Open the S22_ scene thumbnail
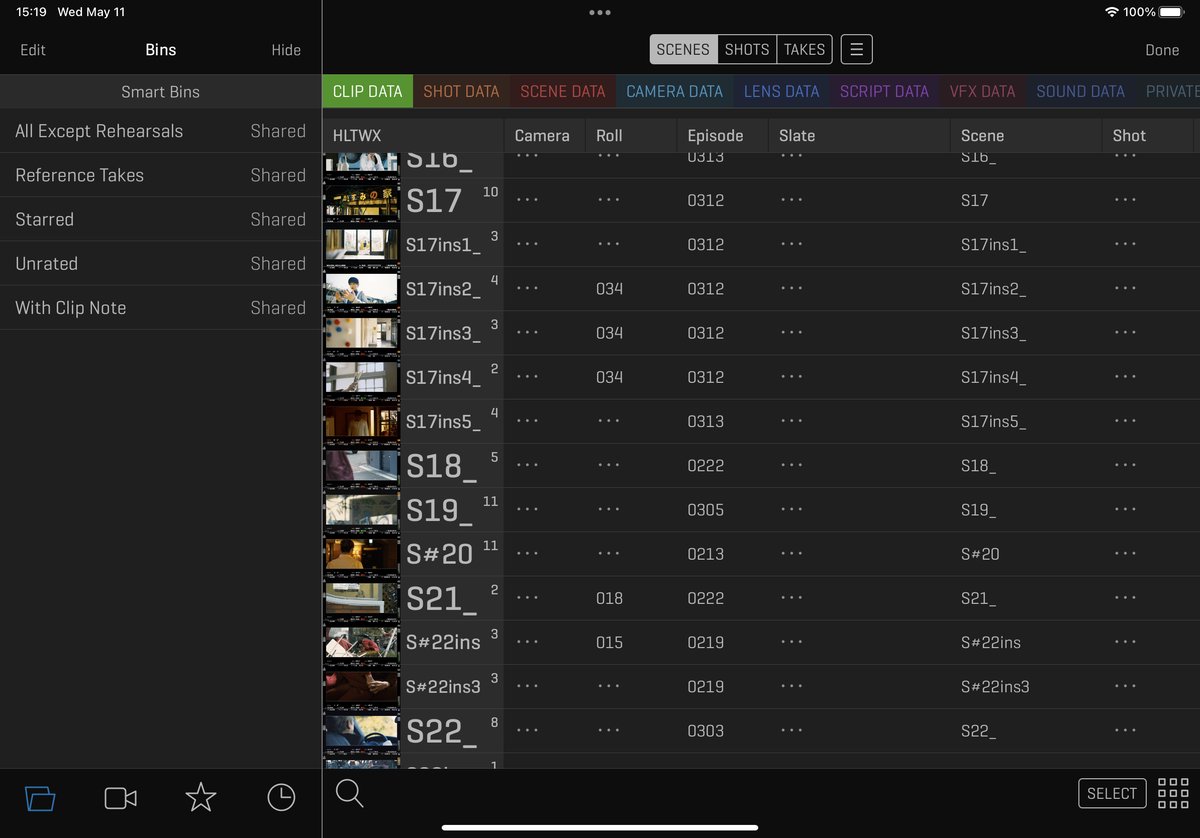This screenshot has height=838, width=1200. click(x=361, y=730)
